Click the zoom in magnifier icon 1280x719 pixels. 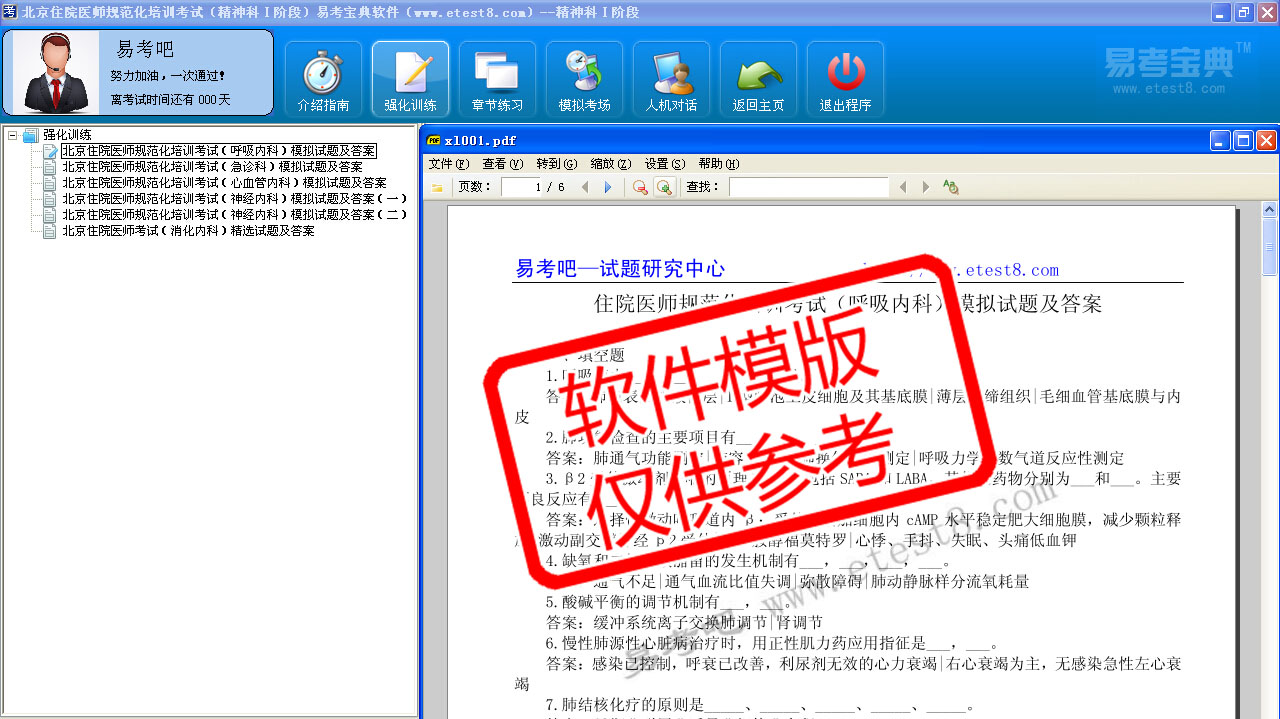point(664,187)
